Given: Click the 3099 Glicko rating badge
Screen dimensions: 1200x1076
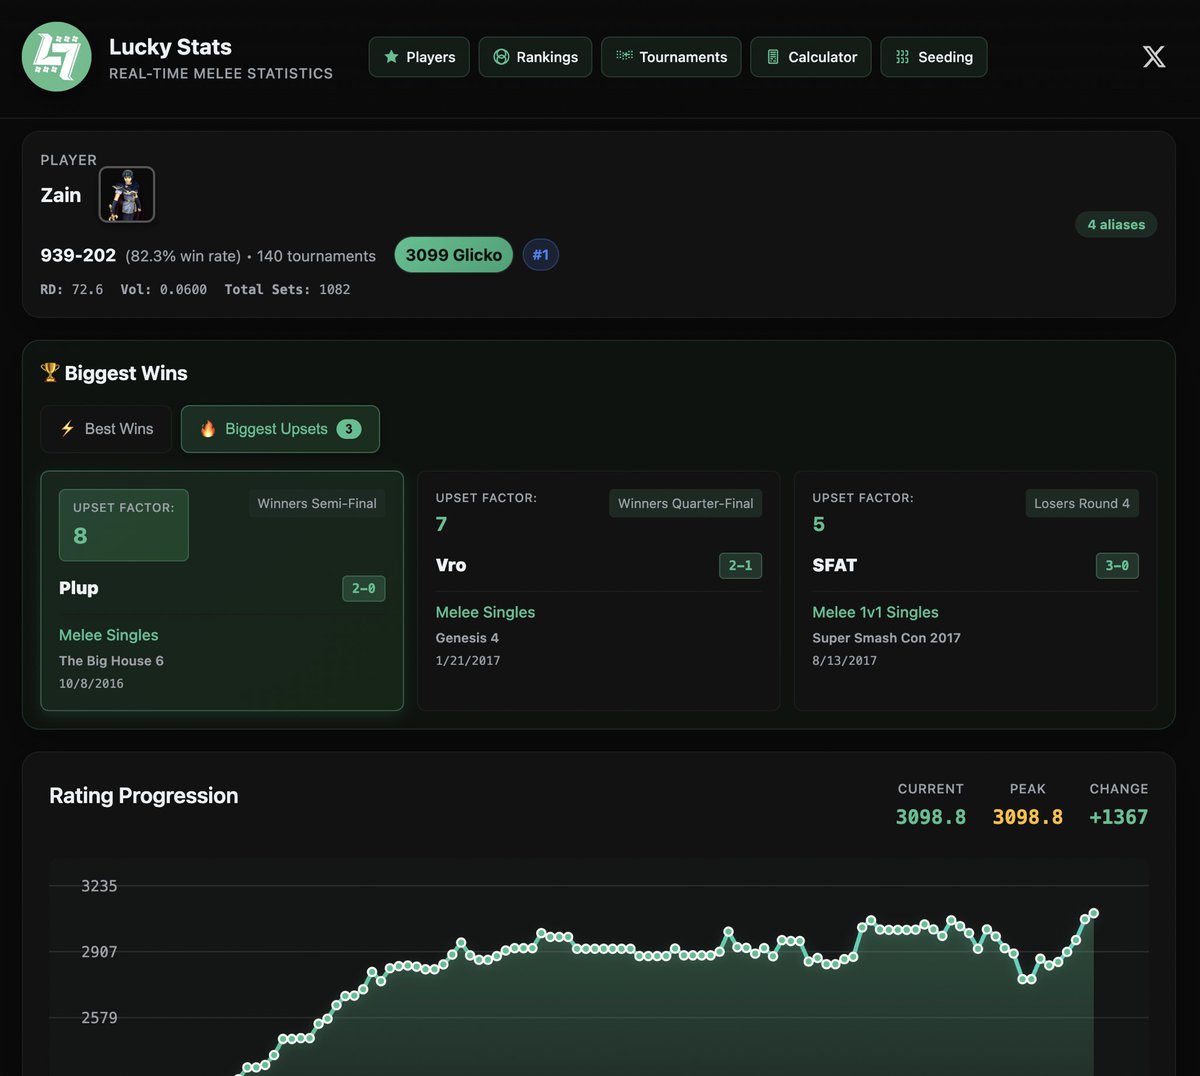Looking at the screenshot, I should pos(454,255).
